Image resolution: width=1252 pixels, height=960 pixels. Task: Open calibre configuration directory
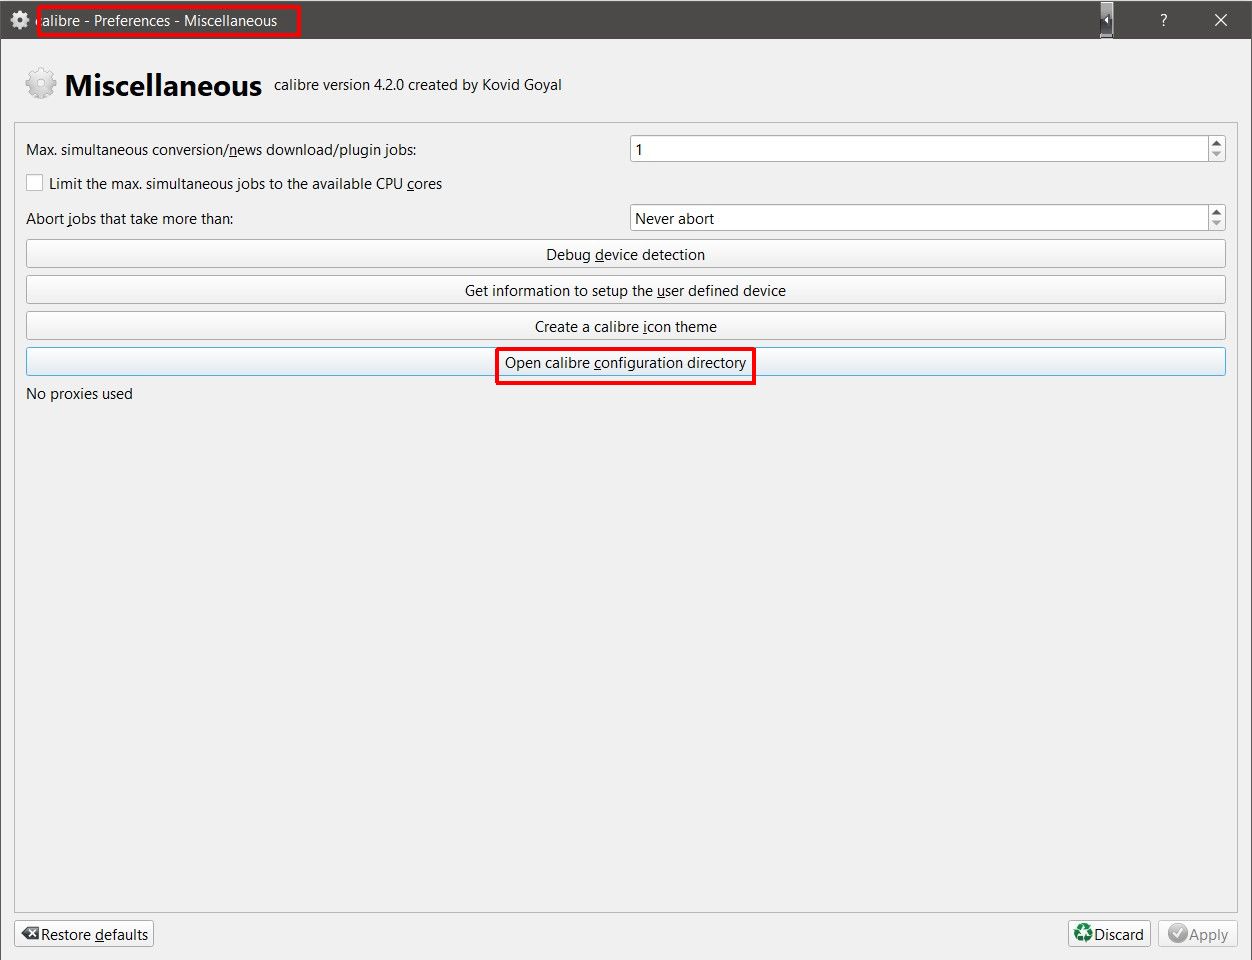(626, 362)
